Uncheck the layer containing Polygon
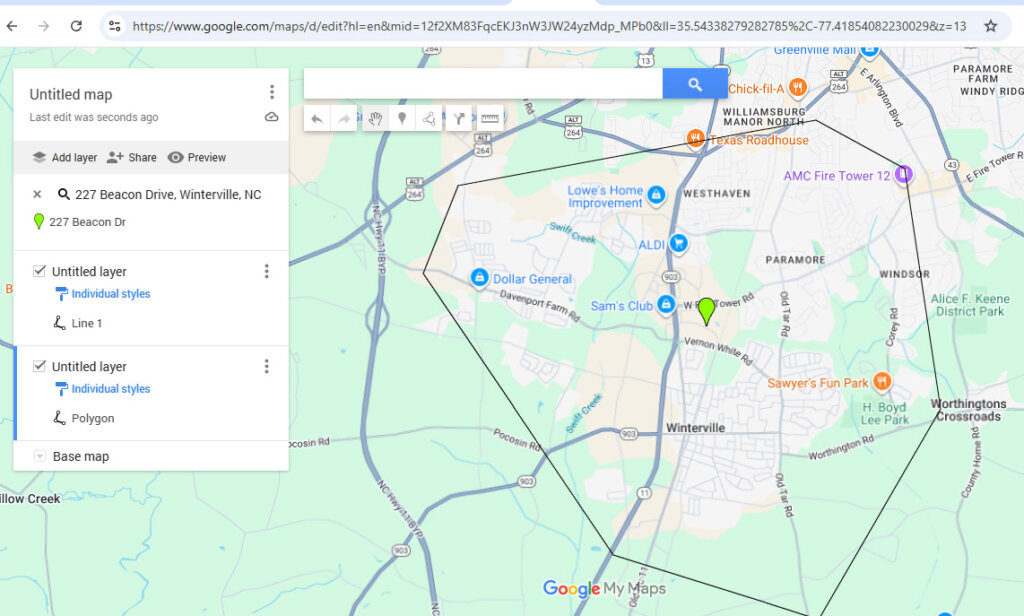 click(39, 366)
